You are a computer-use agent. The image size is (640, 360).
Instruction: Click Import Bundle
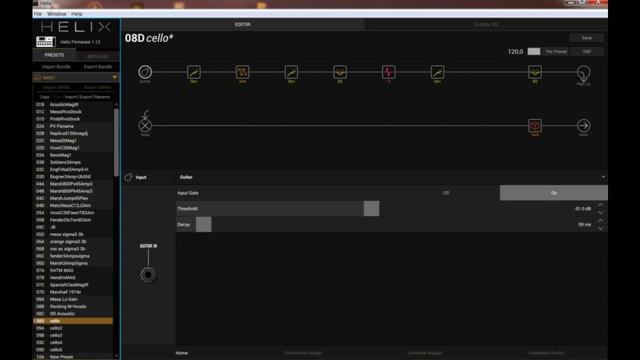(x=56, y=67)
